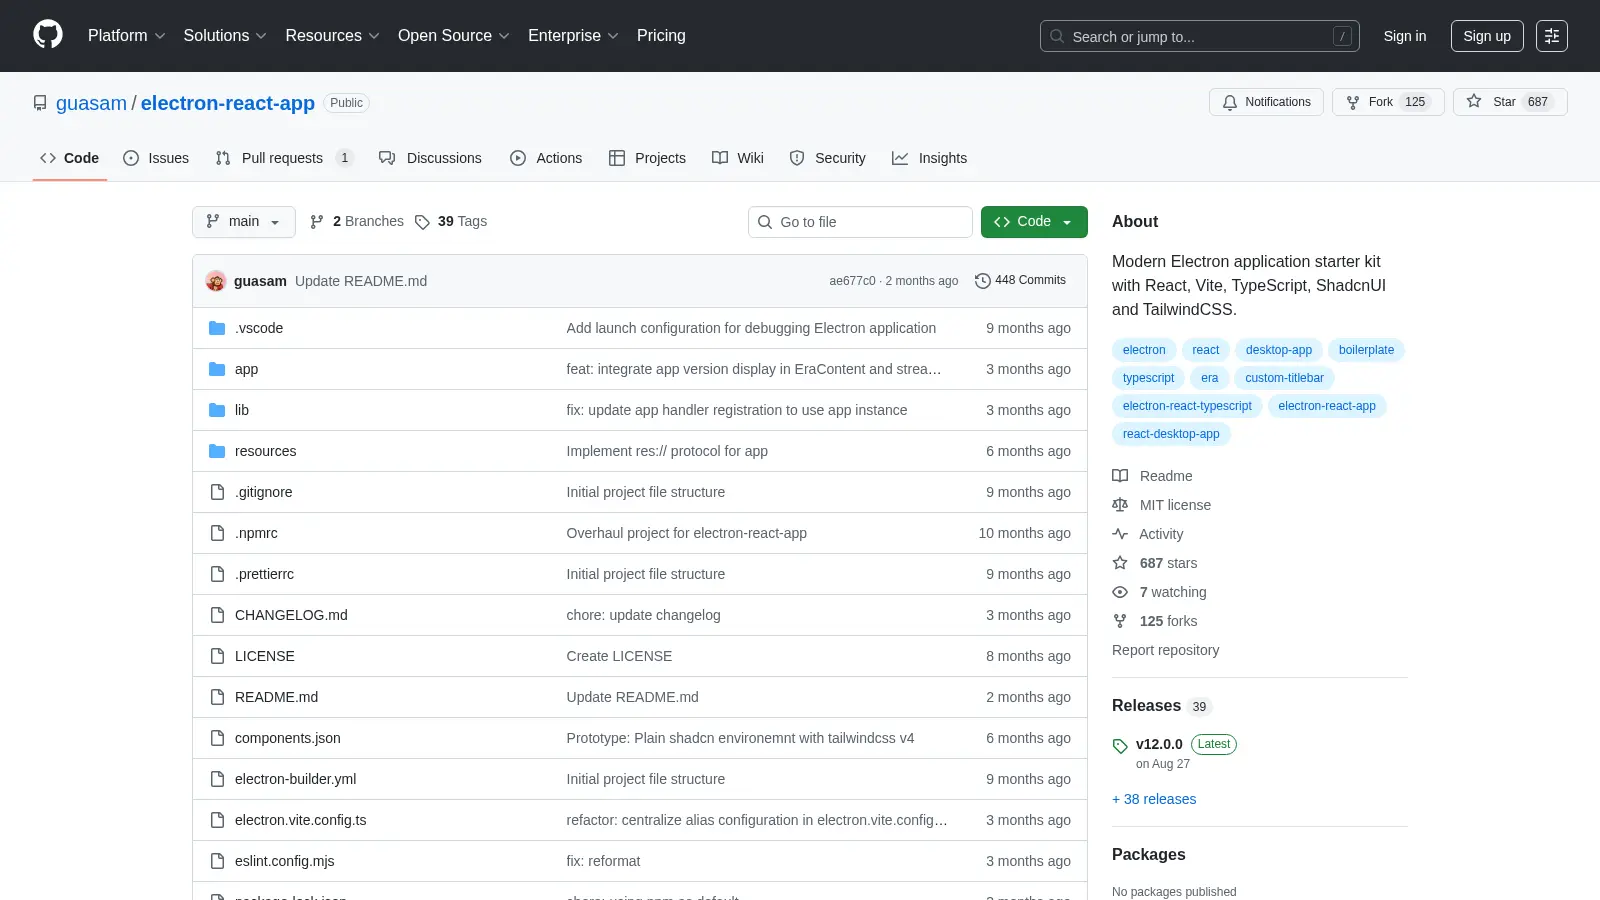This screenshot has width=1600, height=900.
Task: View the 2 Branches link
Action: coord(357,222)
